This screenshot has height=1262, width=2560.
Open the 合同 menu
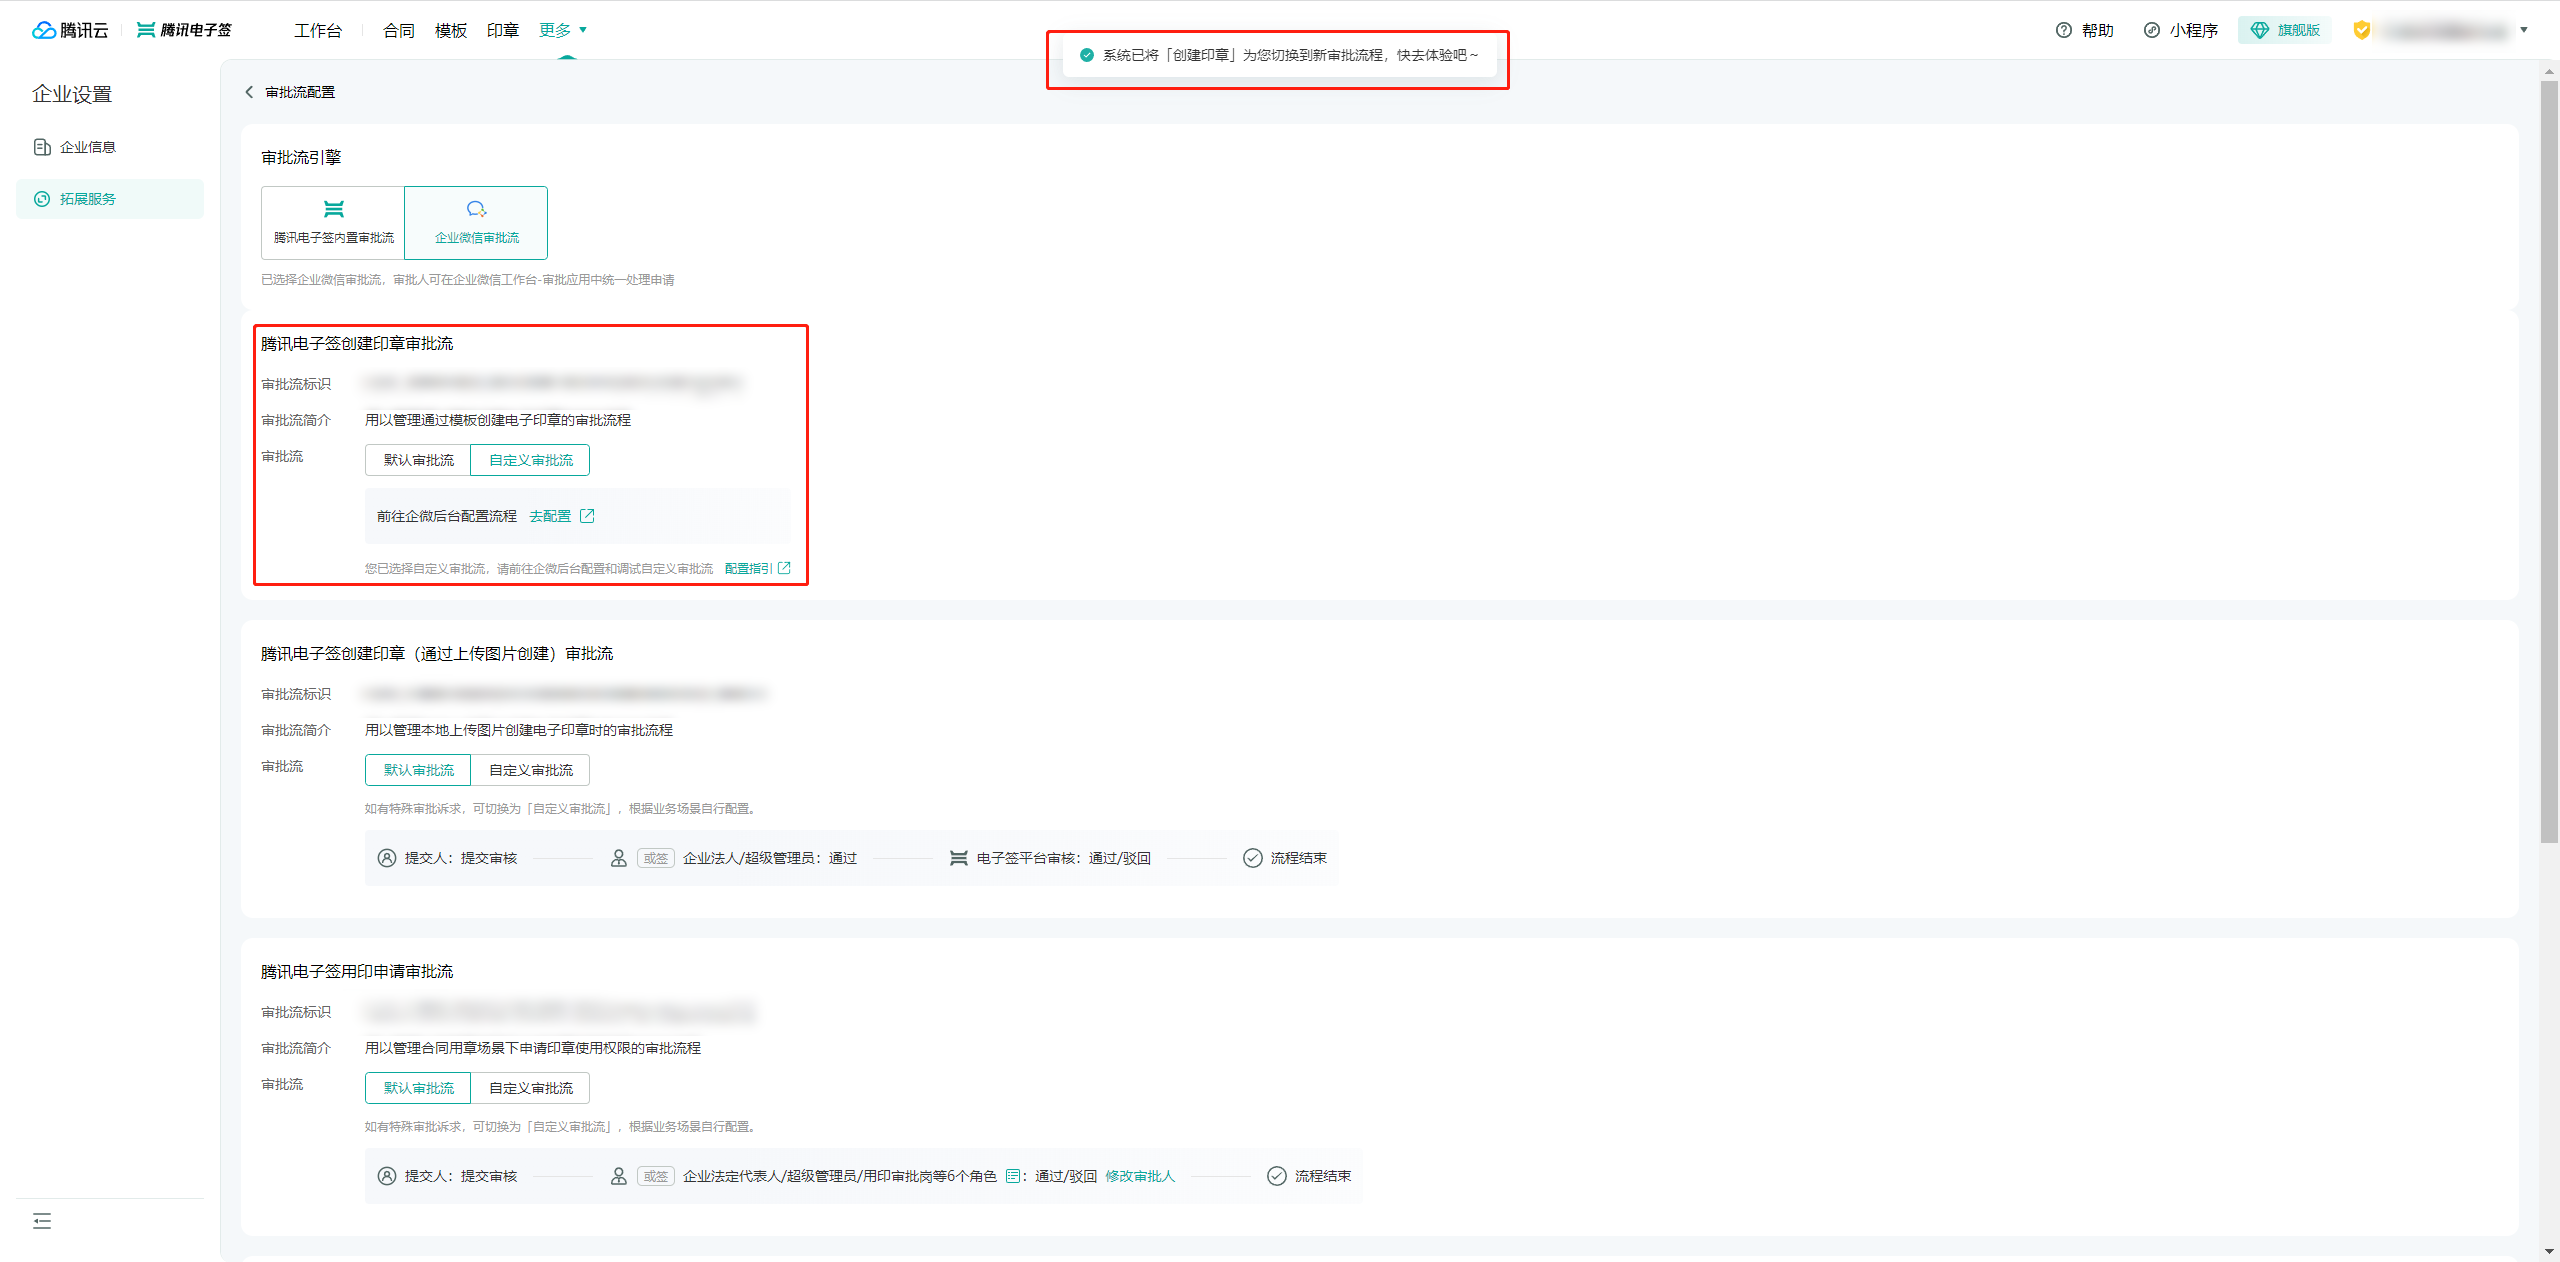399,30
